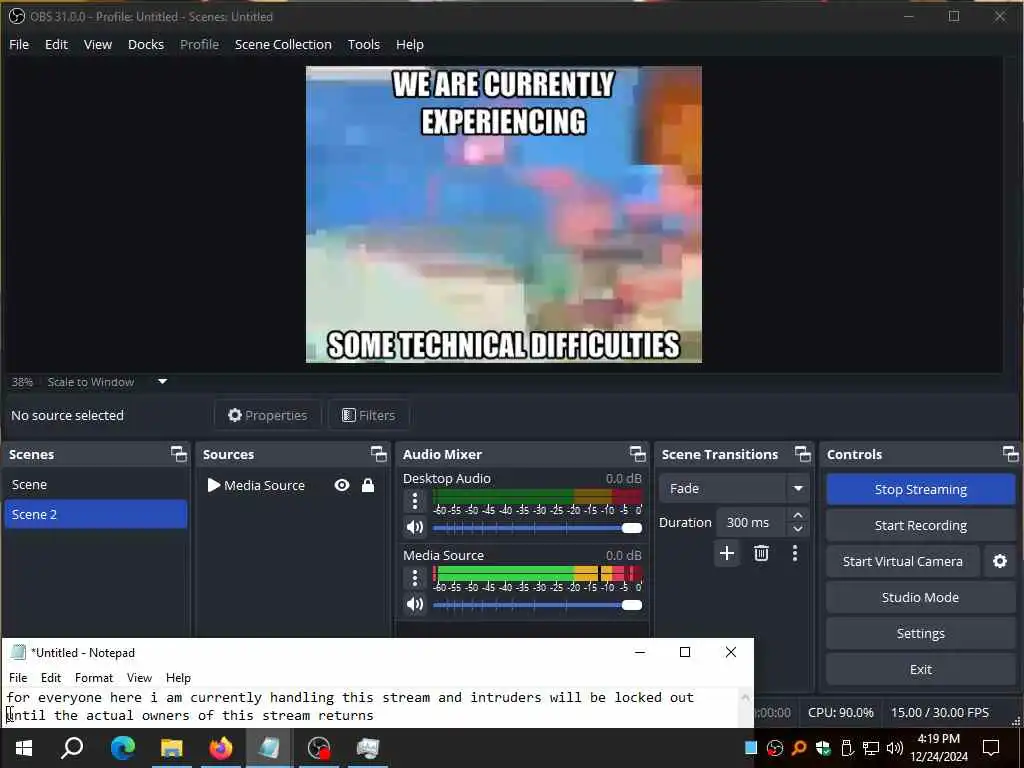Open Desktop Audio options menu dots

(415, 502)
